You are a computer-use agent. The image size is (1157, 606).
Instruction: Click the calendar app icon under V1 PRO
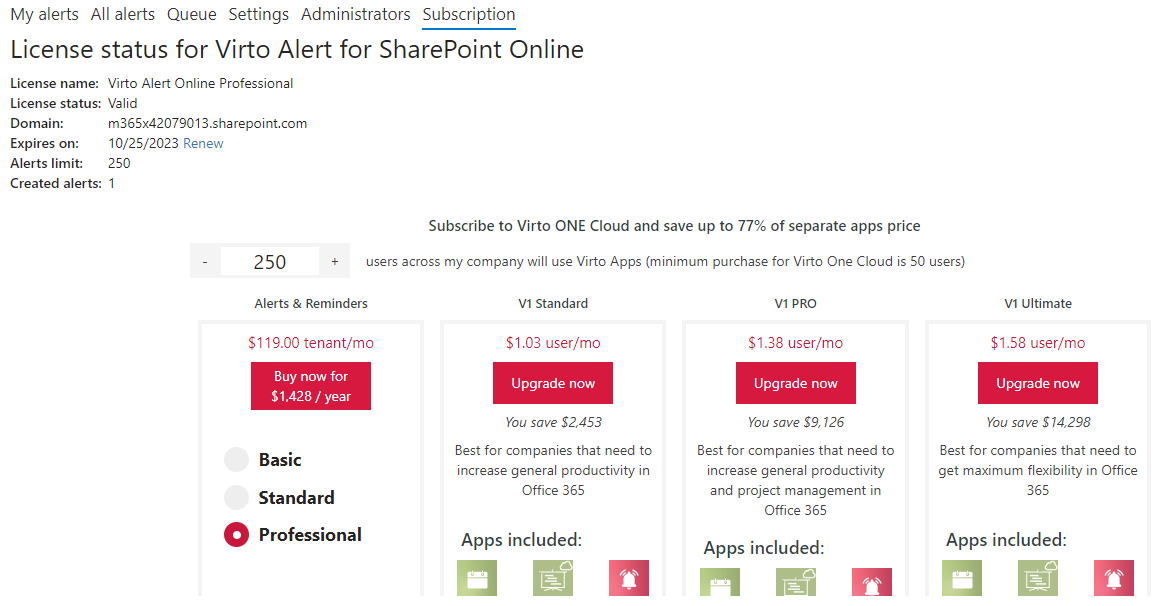coord(719,586)
